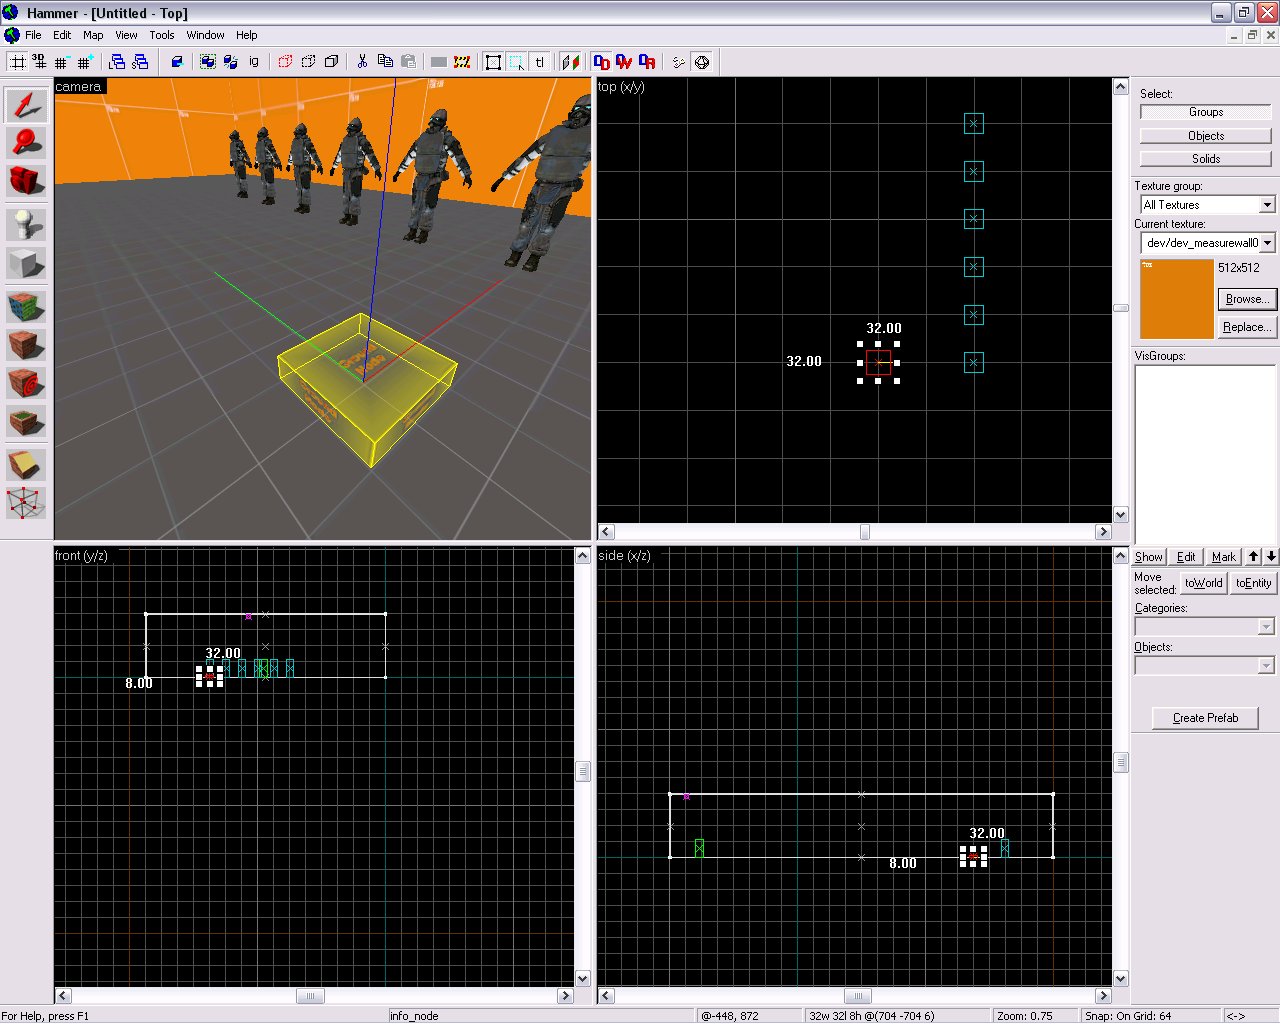Click the Paste toolbar icon
The image size is (1280, 1024).
point(408,62)
